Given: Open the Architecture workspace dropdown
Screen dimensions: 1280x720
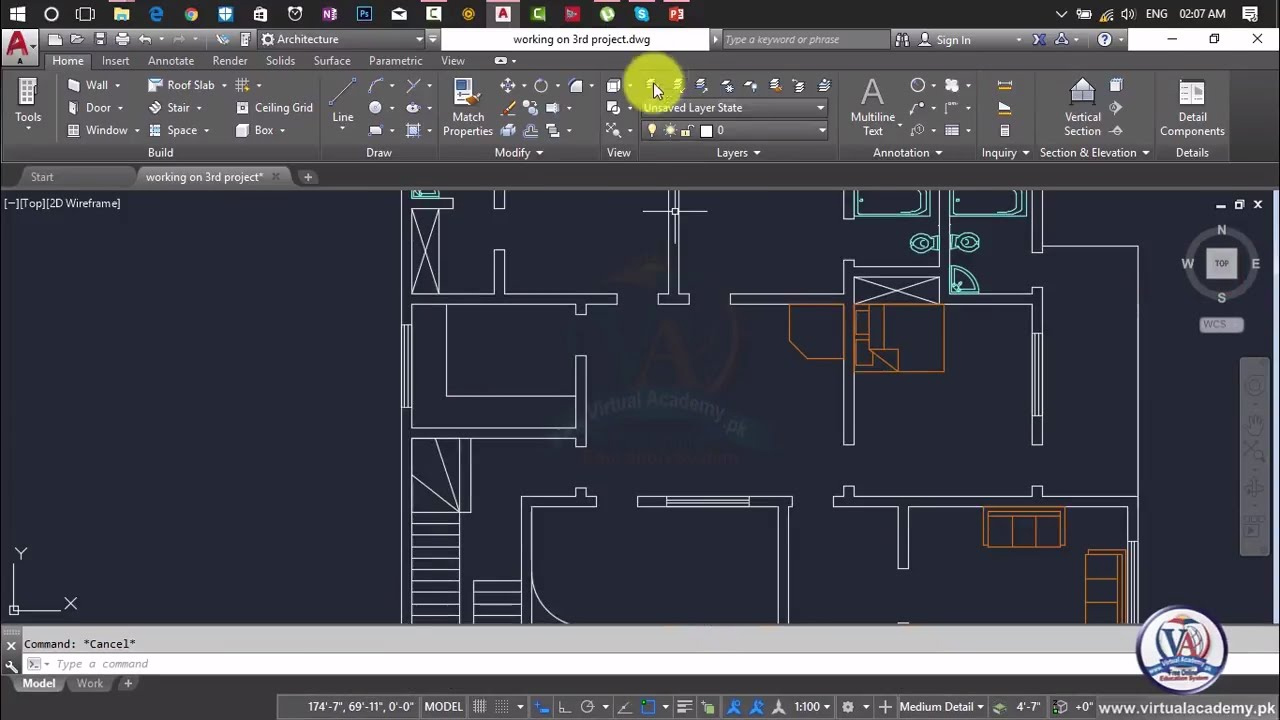Looking at the screenshot, I should pyautogui.click(x=342, y=39).
